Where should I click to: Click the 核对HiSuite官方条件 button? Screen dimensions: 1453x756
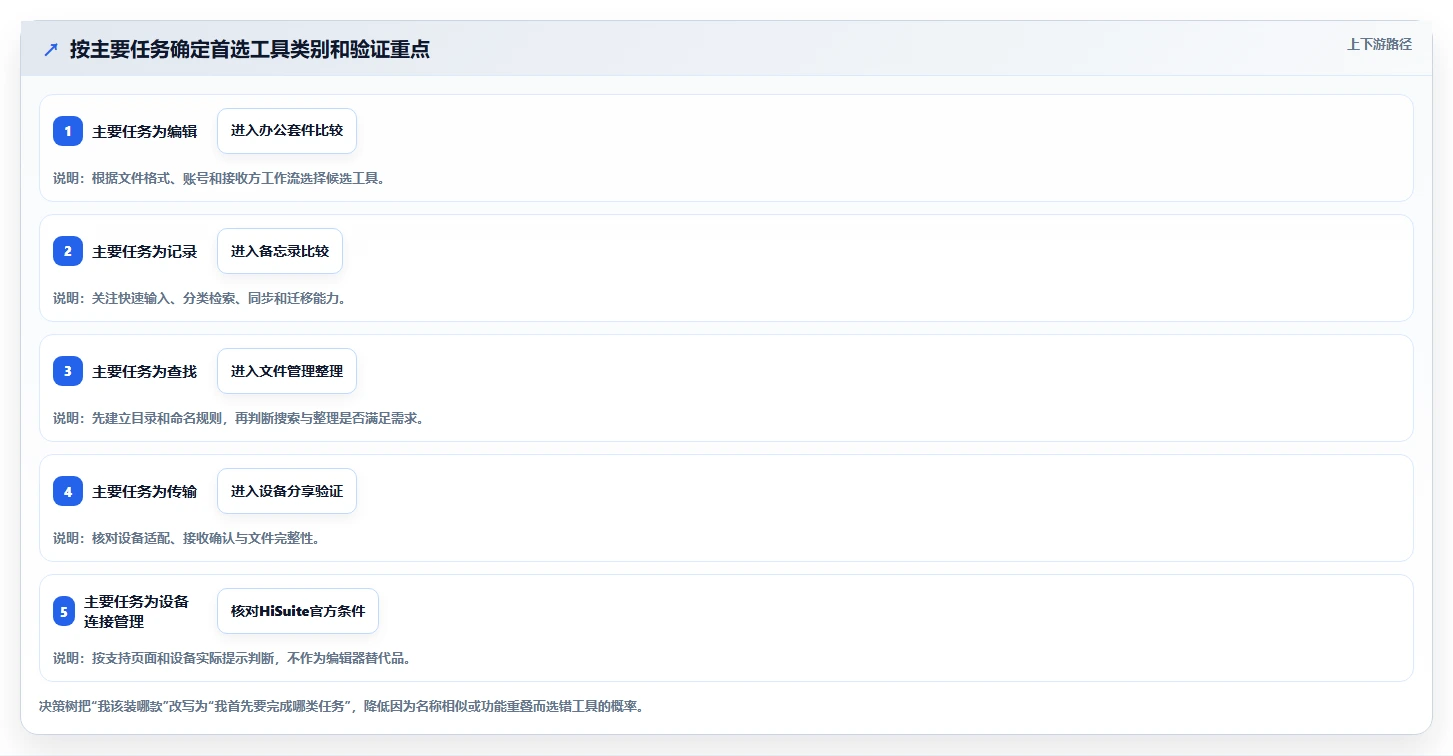(298, 611)
